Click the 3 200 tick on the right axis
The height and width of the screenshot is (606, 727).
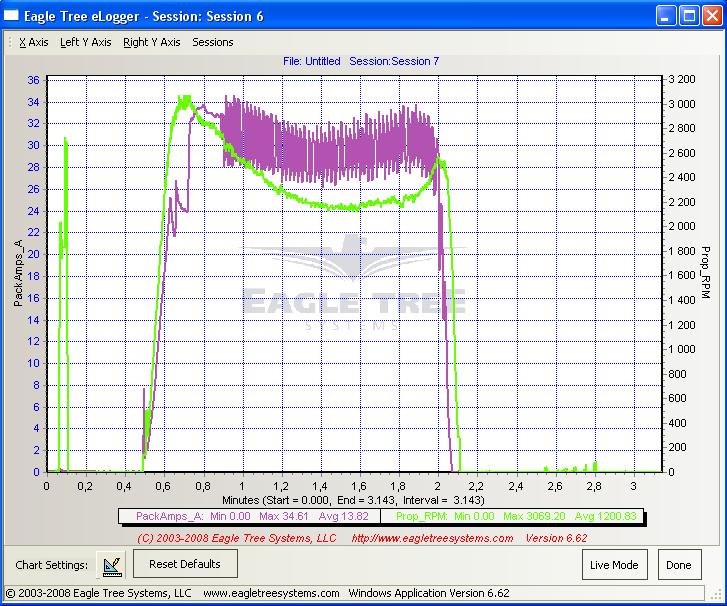(x=681, y=79)
